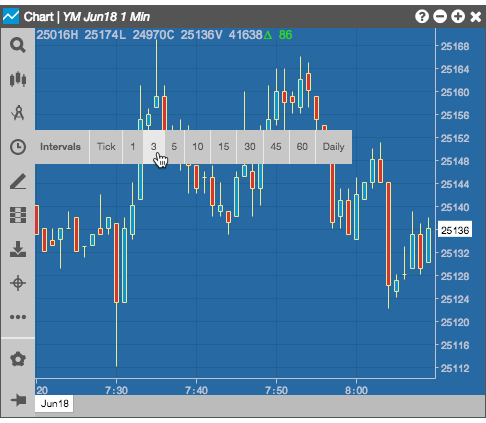Choose the Tick interval option
The width and height of the screenshot is (486, 423).
106,147
